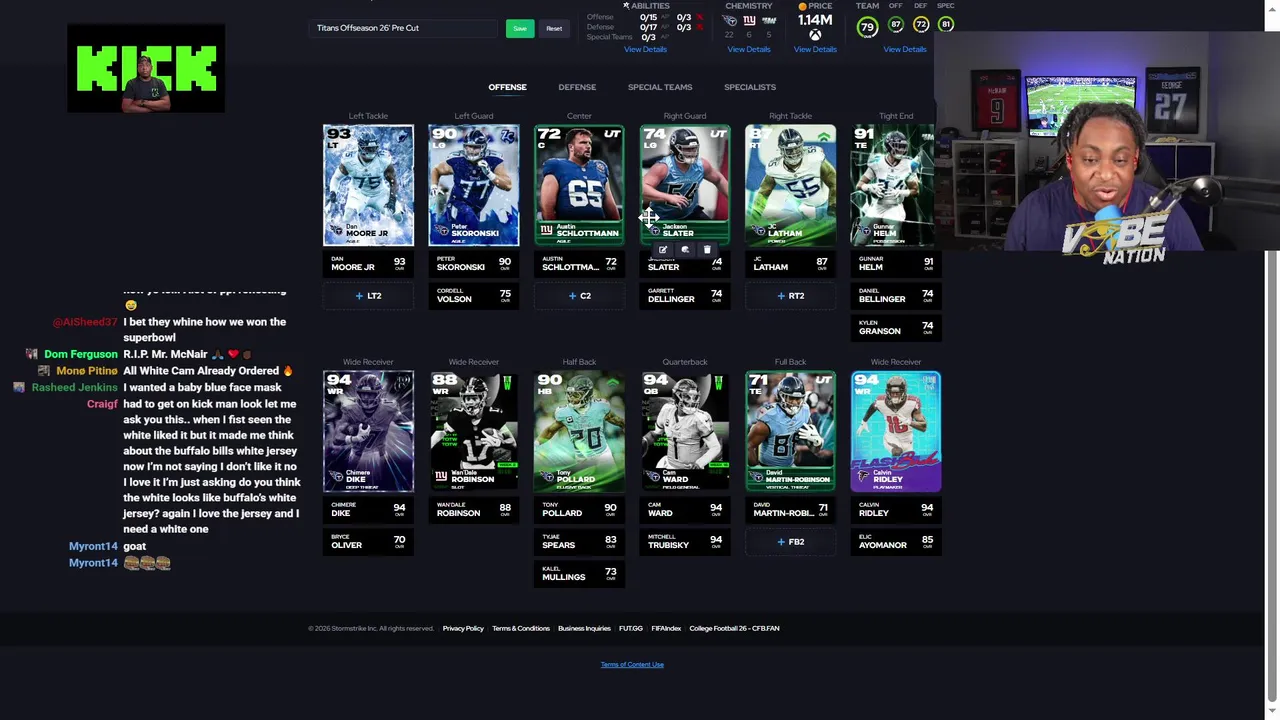Image resolution: width=1280 pixels, height=720 pixels.
Task: Open the Special Teams tab
Action: click(x=660, y=87)
